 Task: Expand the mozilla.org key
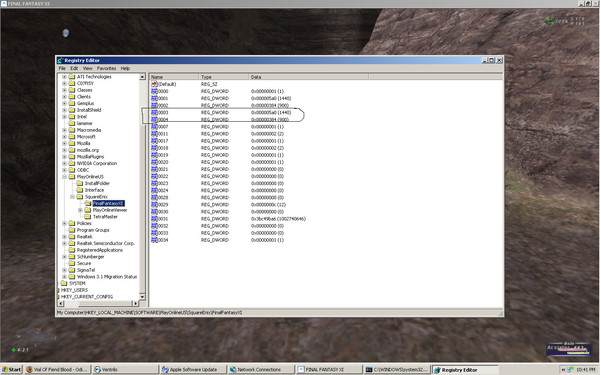click(x=64, y=150)
